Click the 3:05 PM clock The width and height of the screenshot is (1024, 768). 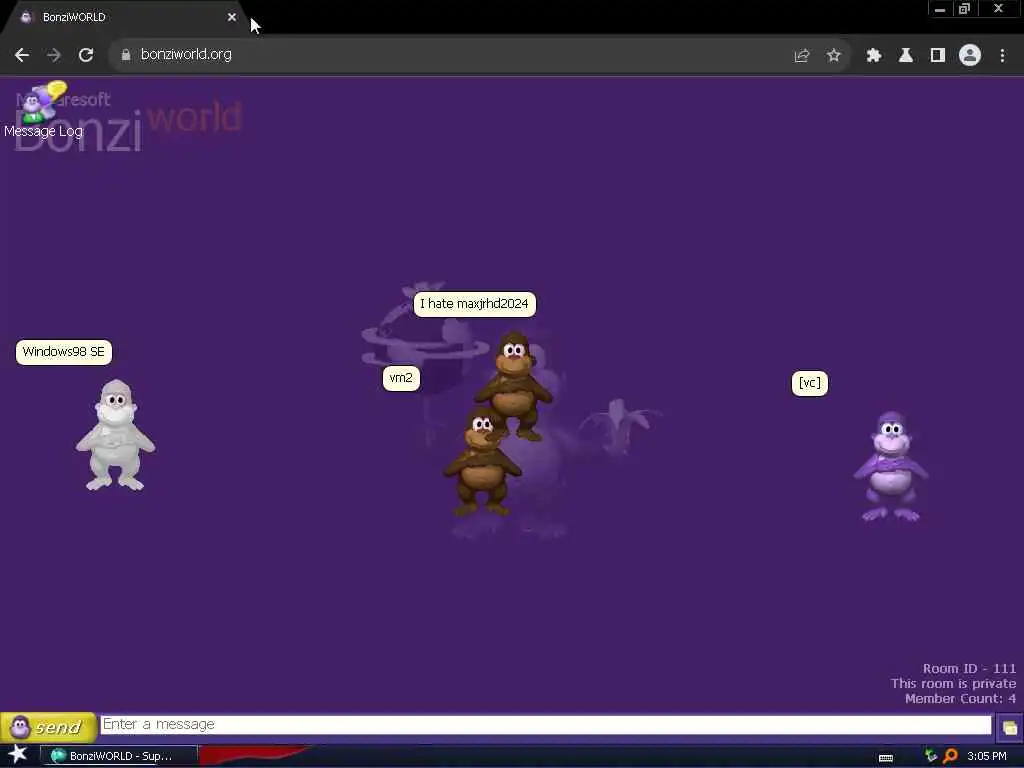[x=987, y=756]
